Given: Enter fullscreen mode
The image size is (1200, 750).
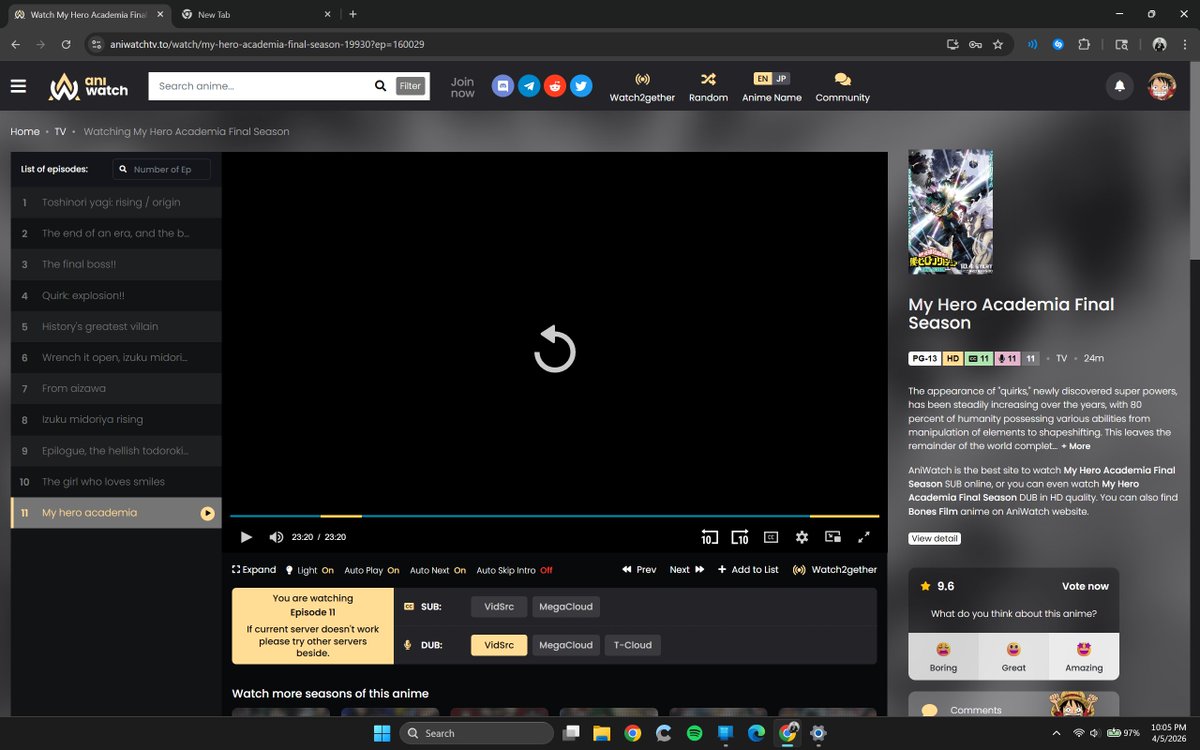Looking at the screenshot, I should tap(864, 537).
